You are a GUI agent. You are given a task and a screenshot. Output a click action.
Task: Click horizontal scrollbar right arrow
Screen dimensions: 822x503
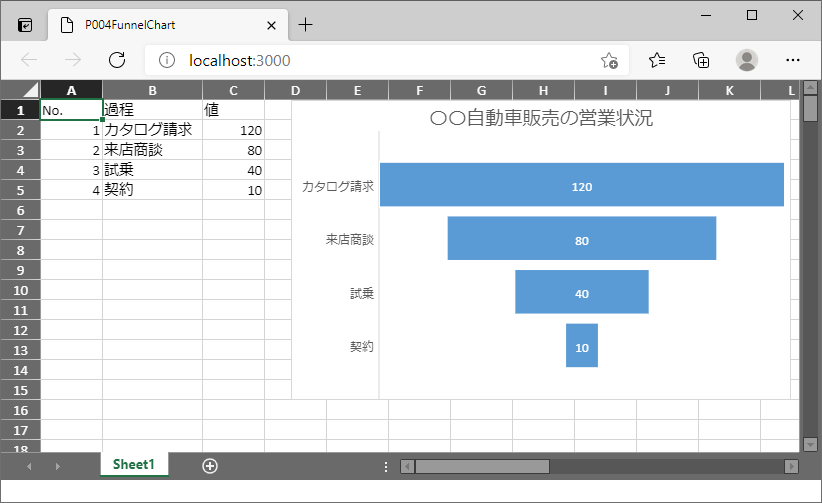tap(792, 466)
